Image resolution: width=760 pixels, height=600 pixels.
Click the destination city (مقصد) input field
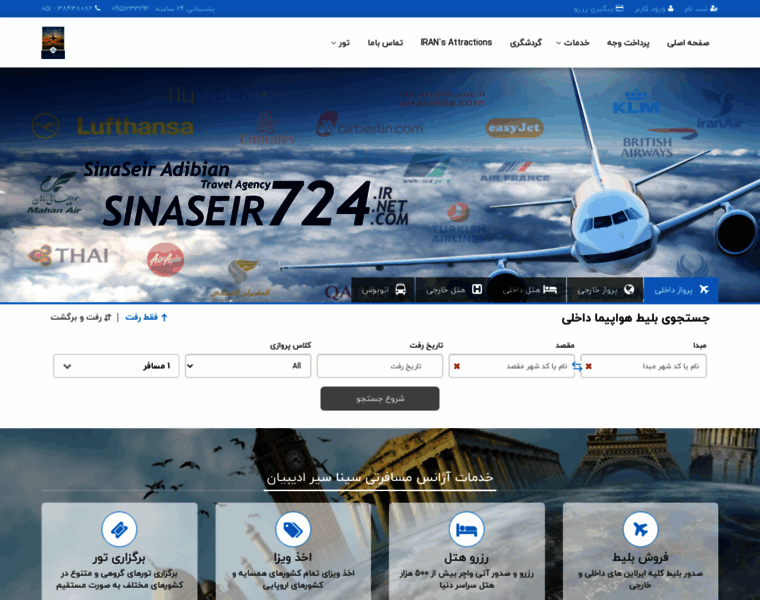[511, 366]
